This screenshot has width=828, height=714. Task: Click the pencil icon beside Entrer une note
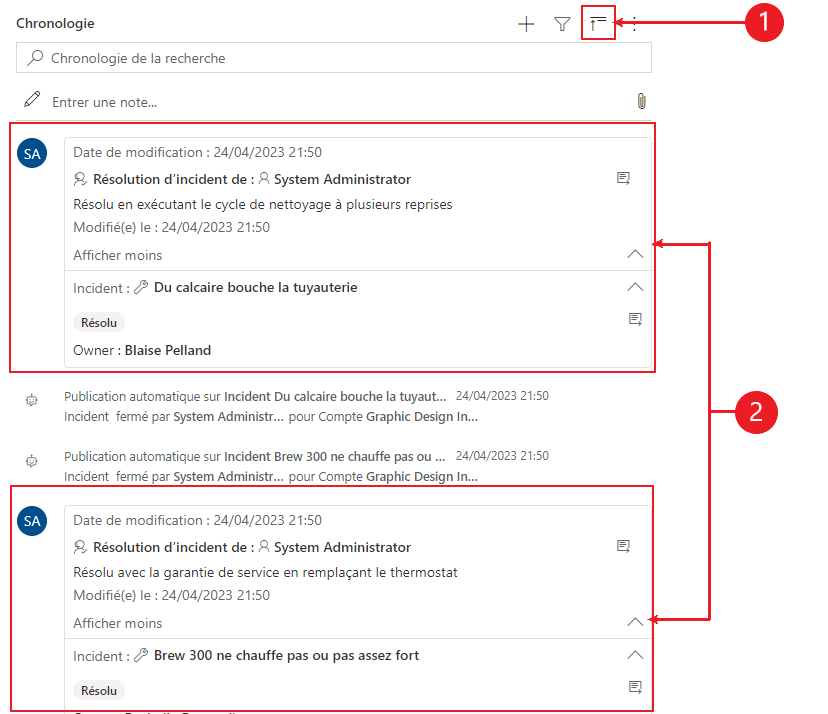click(x=32, y=99)
